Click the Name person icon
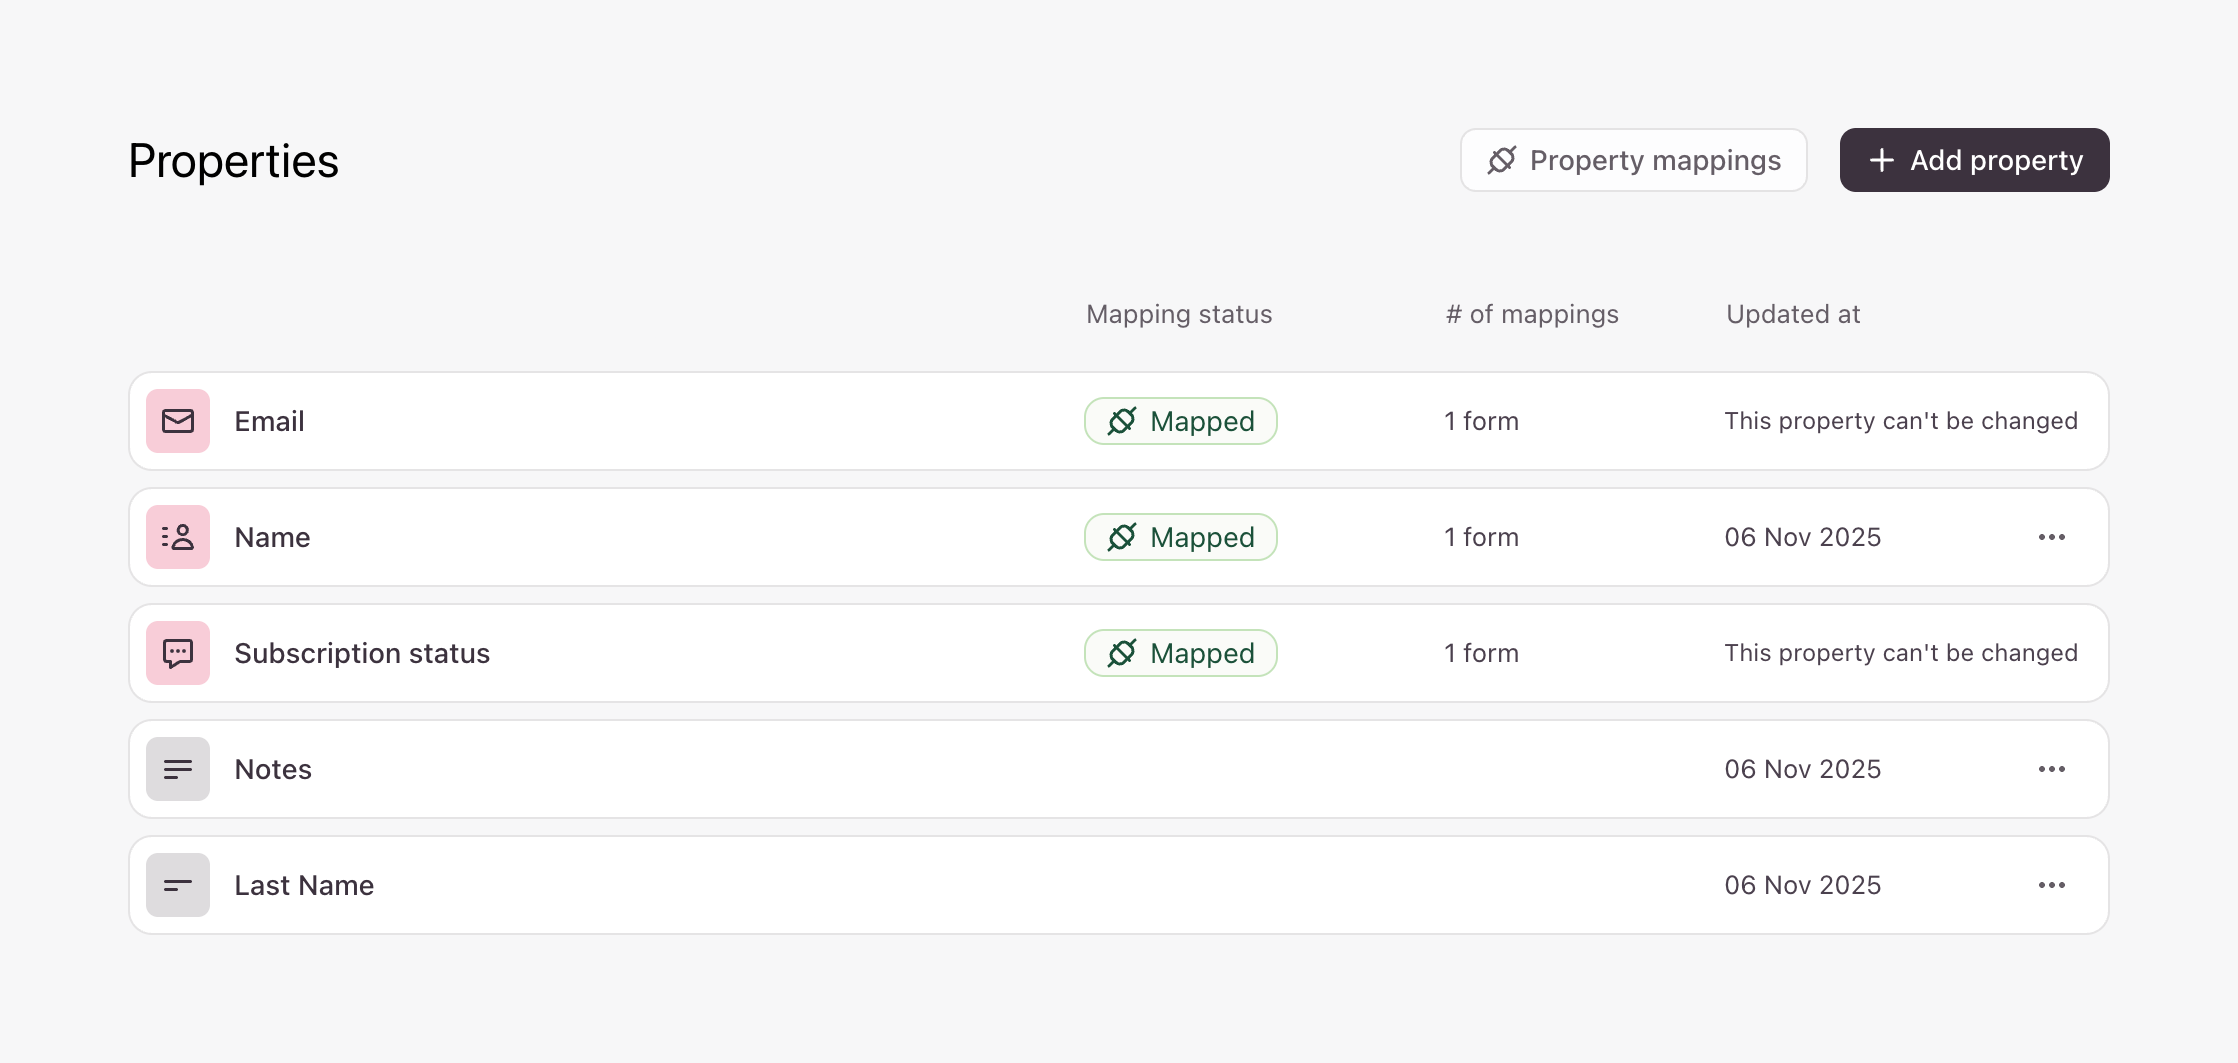This screenshot has width=2238, height=1063. pyautogui.click(x=178, y=537)
